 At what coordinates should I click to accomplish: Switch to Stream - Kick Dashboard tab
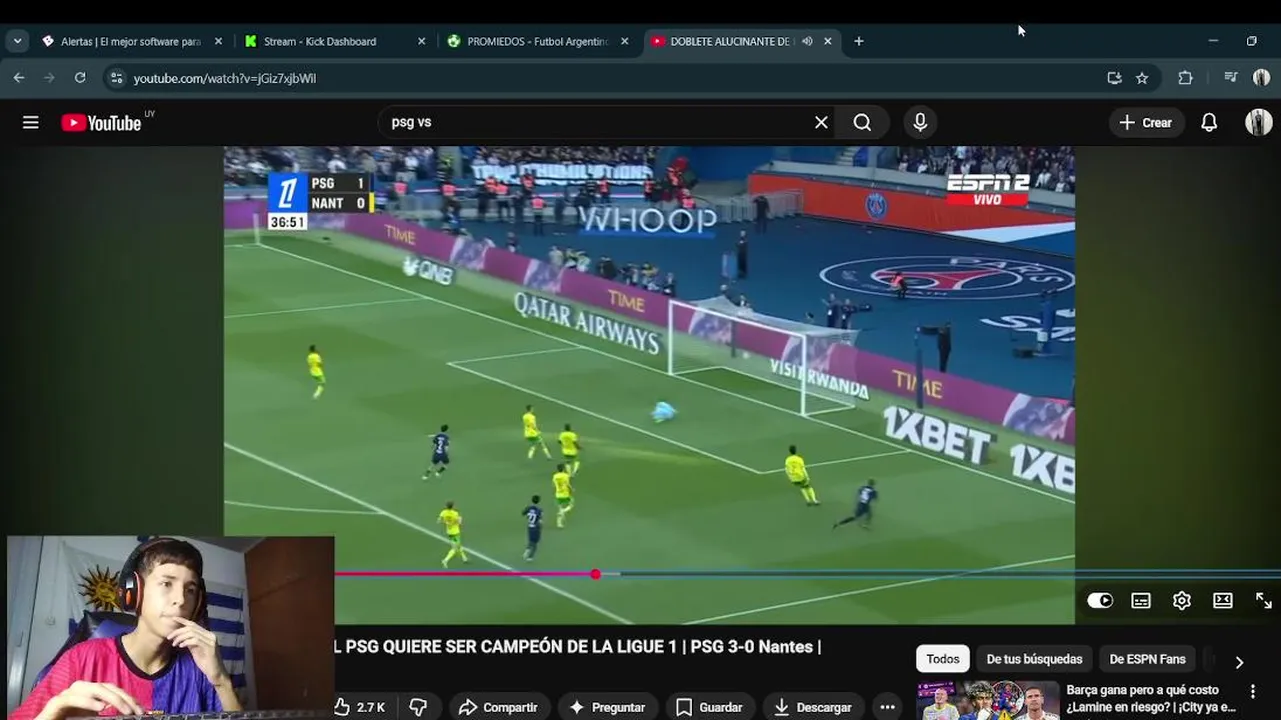pyautogui.click(x=320, y=41)
